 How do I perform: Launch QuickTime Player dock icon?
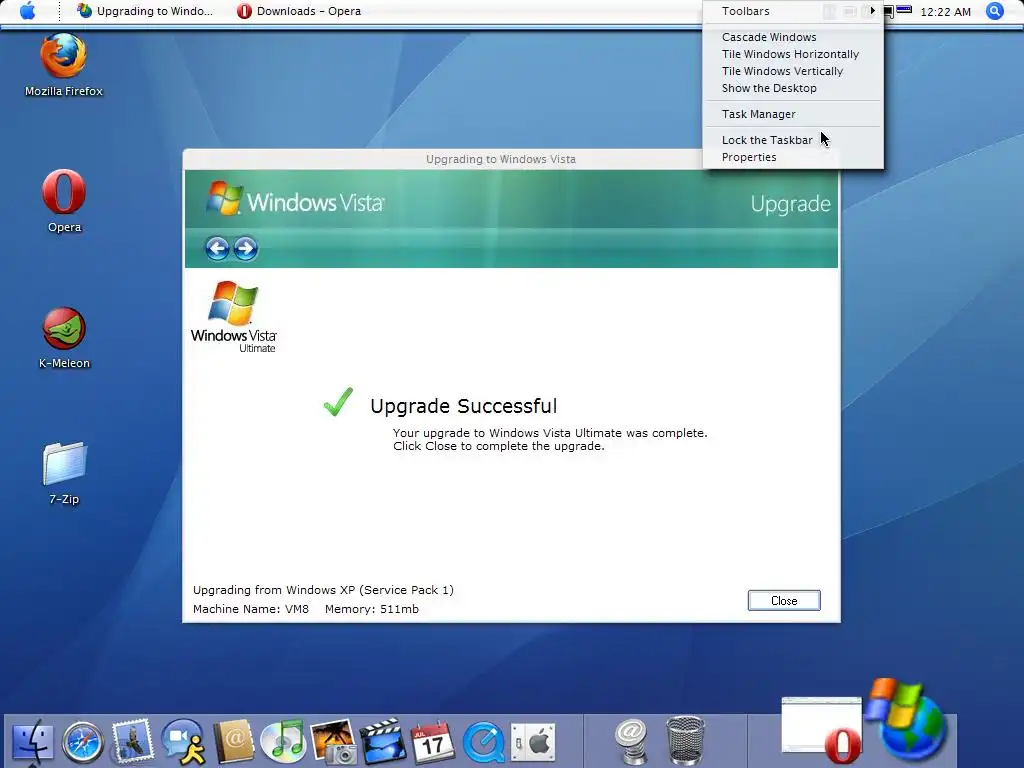484,743
